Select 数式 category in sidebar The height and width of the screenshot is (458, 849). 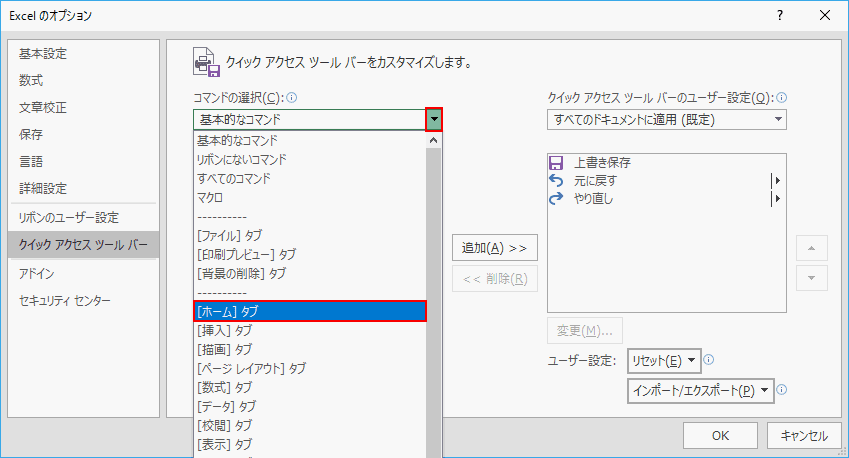tap(83, 81)
